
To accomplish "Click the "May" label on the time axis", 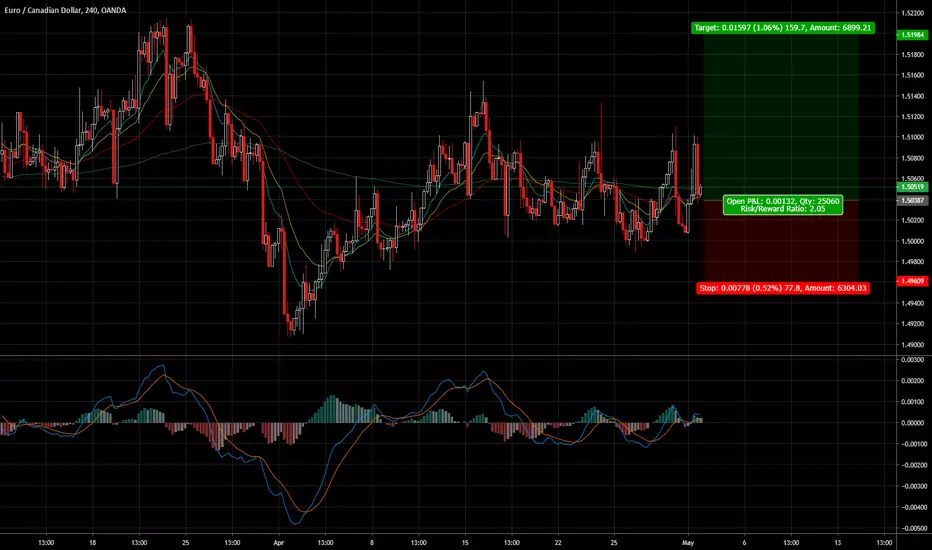I will coord(688,543).
